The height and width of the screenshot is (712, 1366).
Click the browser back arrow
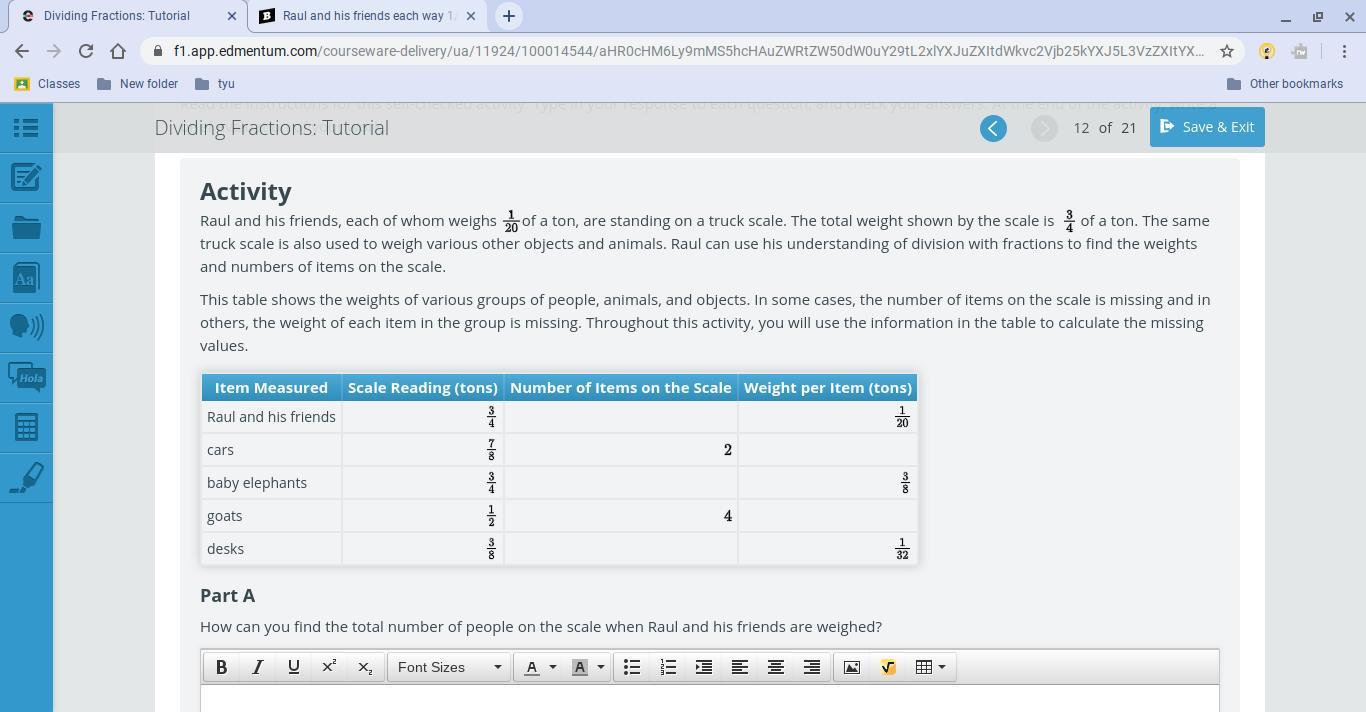click(22, 51)
